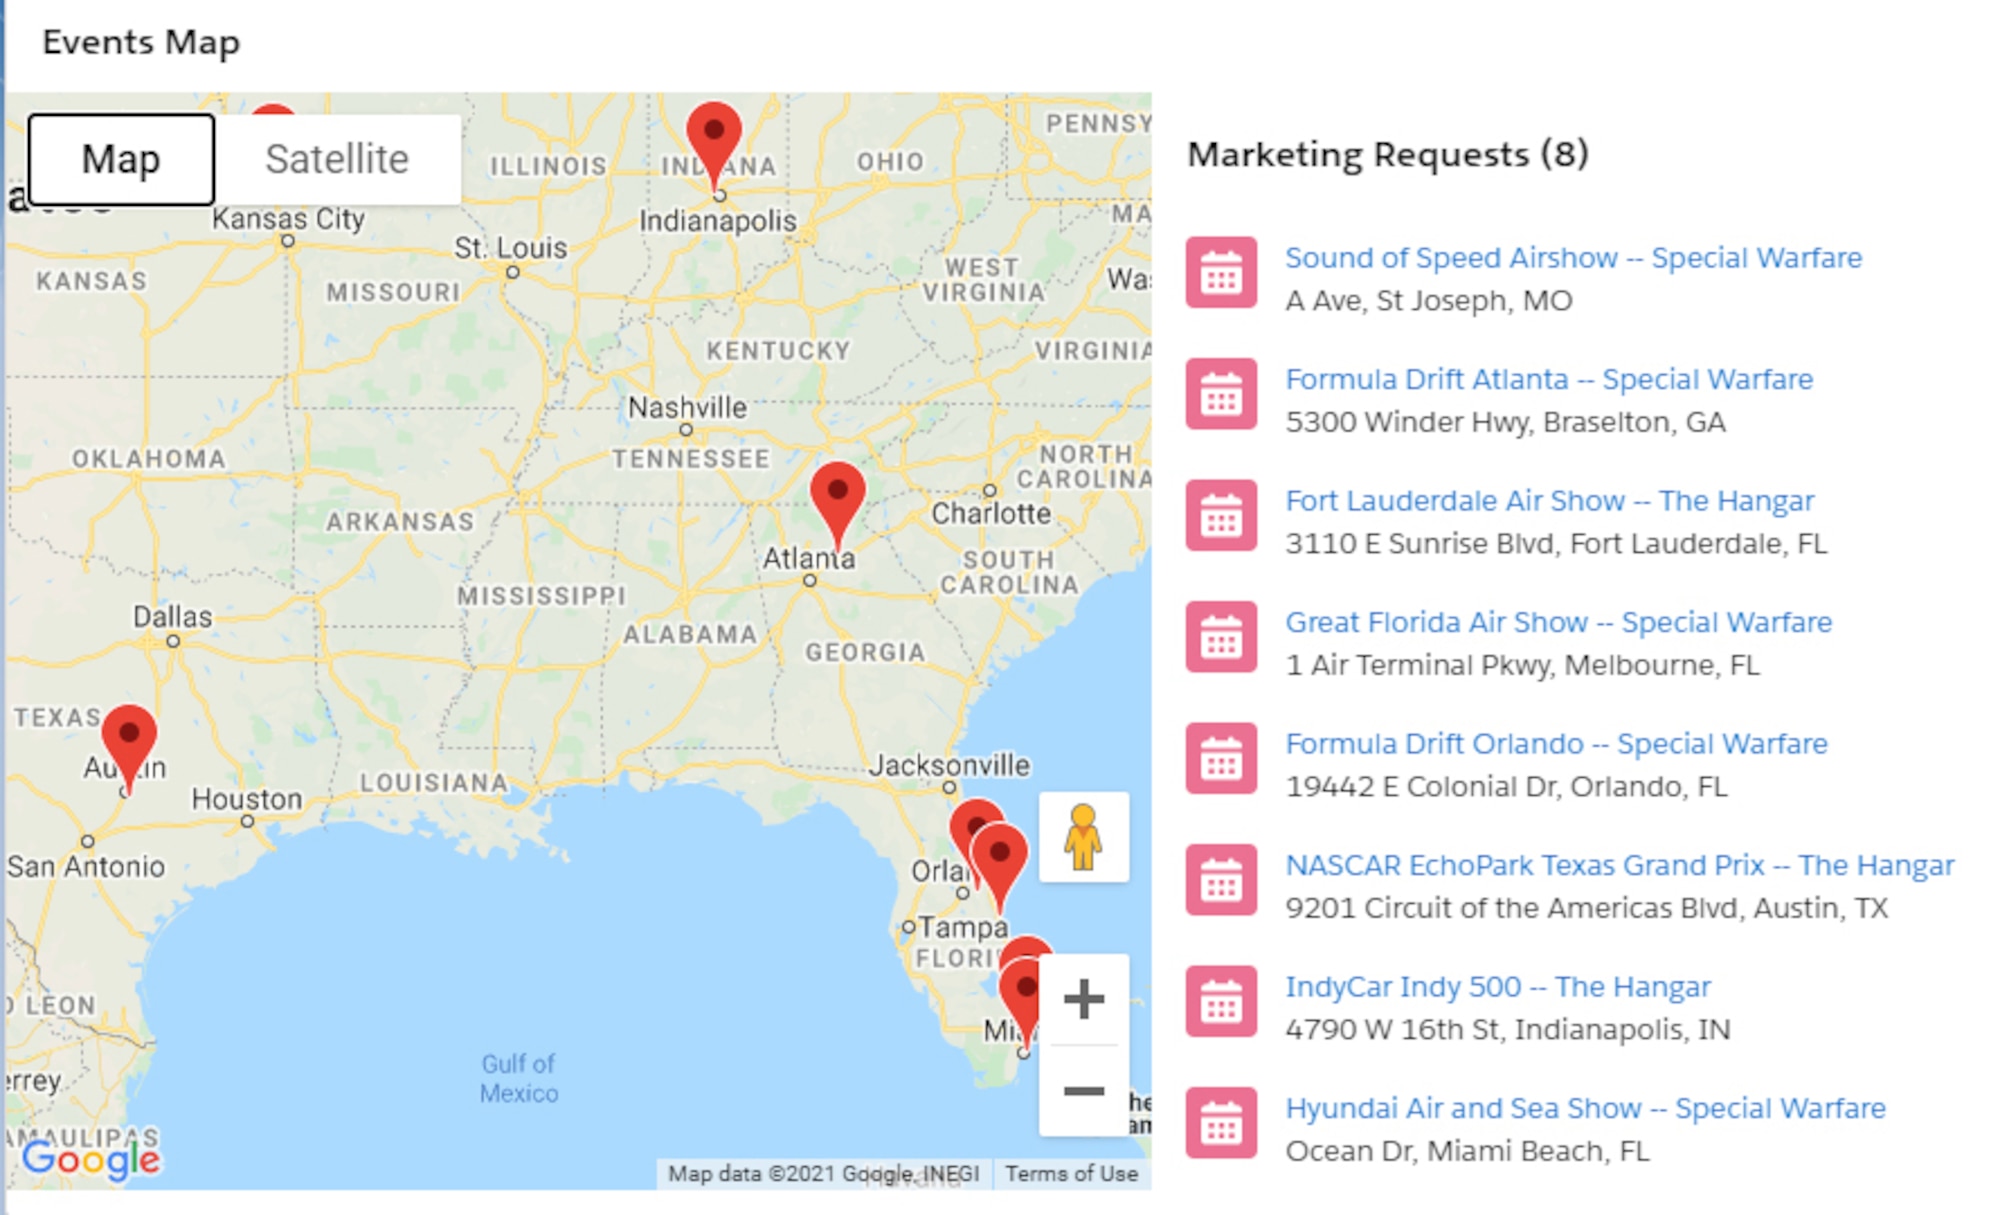This screenshot has height=1215, width=2000.
Task: Click the Marketing Requests (8) heading
Action: point(1387,155)
